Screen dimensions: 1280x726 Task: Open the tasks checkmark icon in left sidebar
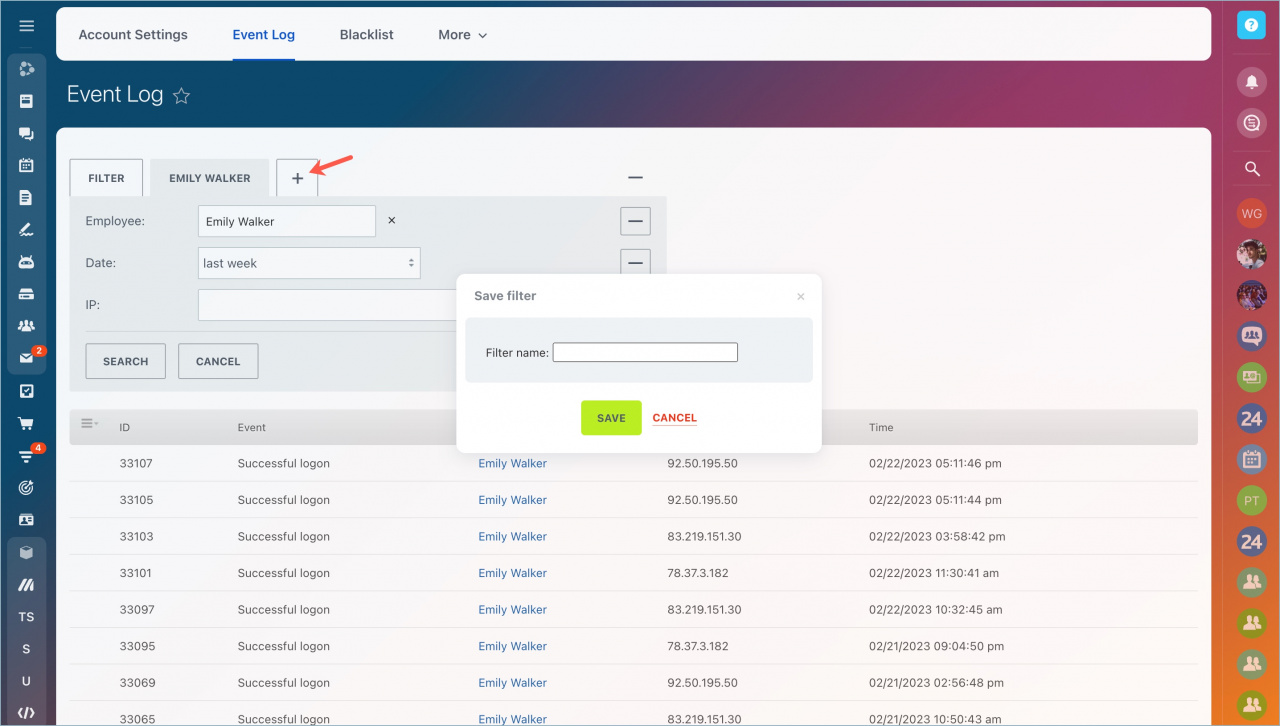pyautogui.click(x=27, y=391)
